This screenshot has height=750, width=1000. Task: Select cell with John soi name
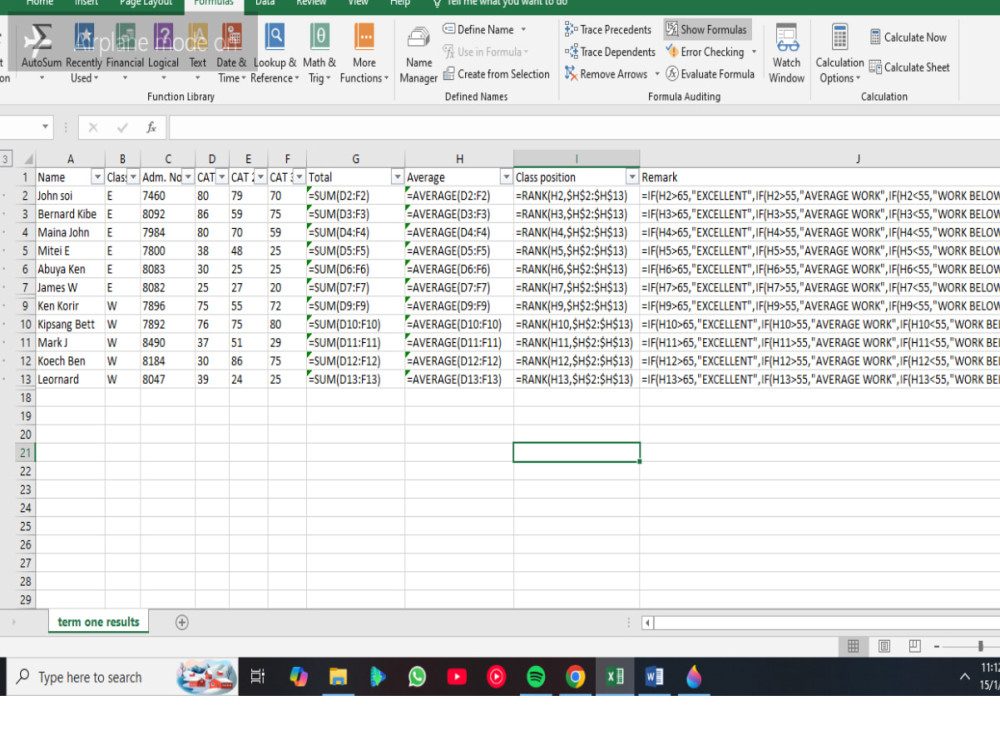(x=70, y=196)
